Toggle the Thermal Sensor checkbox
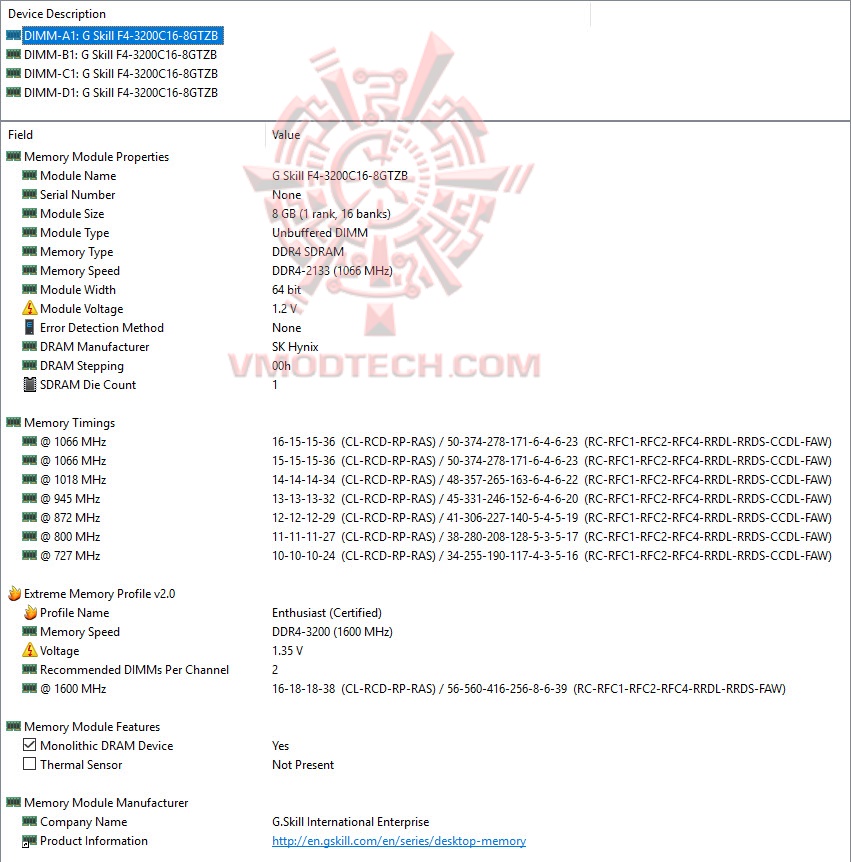851x862 pixels. 30,764
